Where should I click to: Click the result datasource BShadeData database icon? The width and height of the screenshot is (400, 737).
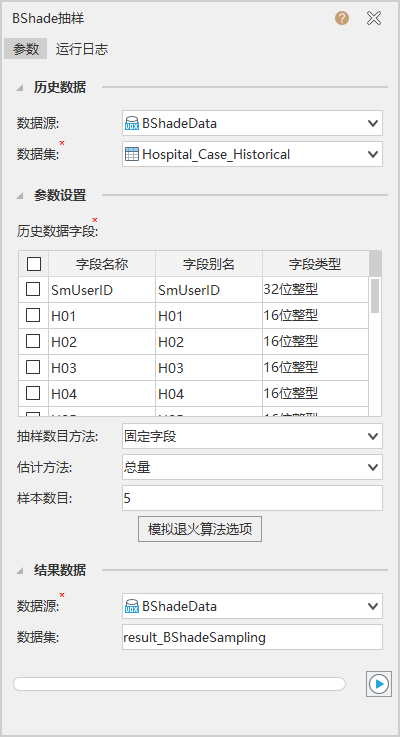coord(132,606)
